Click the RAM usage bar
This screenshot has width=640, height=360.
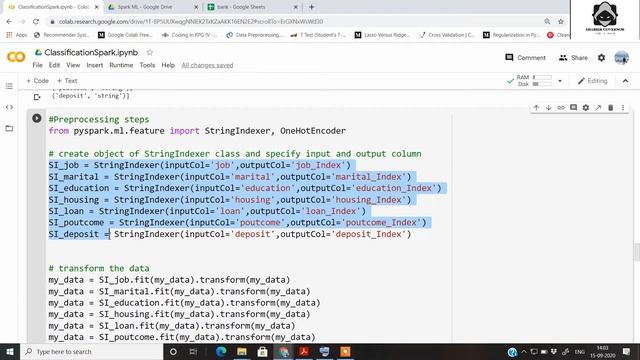coord(542,77)
